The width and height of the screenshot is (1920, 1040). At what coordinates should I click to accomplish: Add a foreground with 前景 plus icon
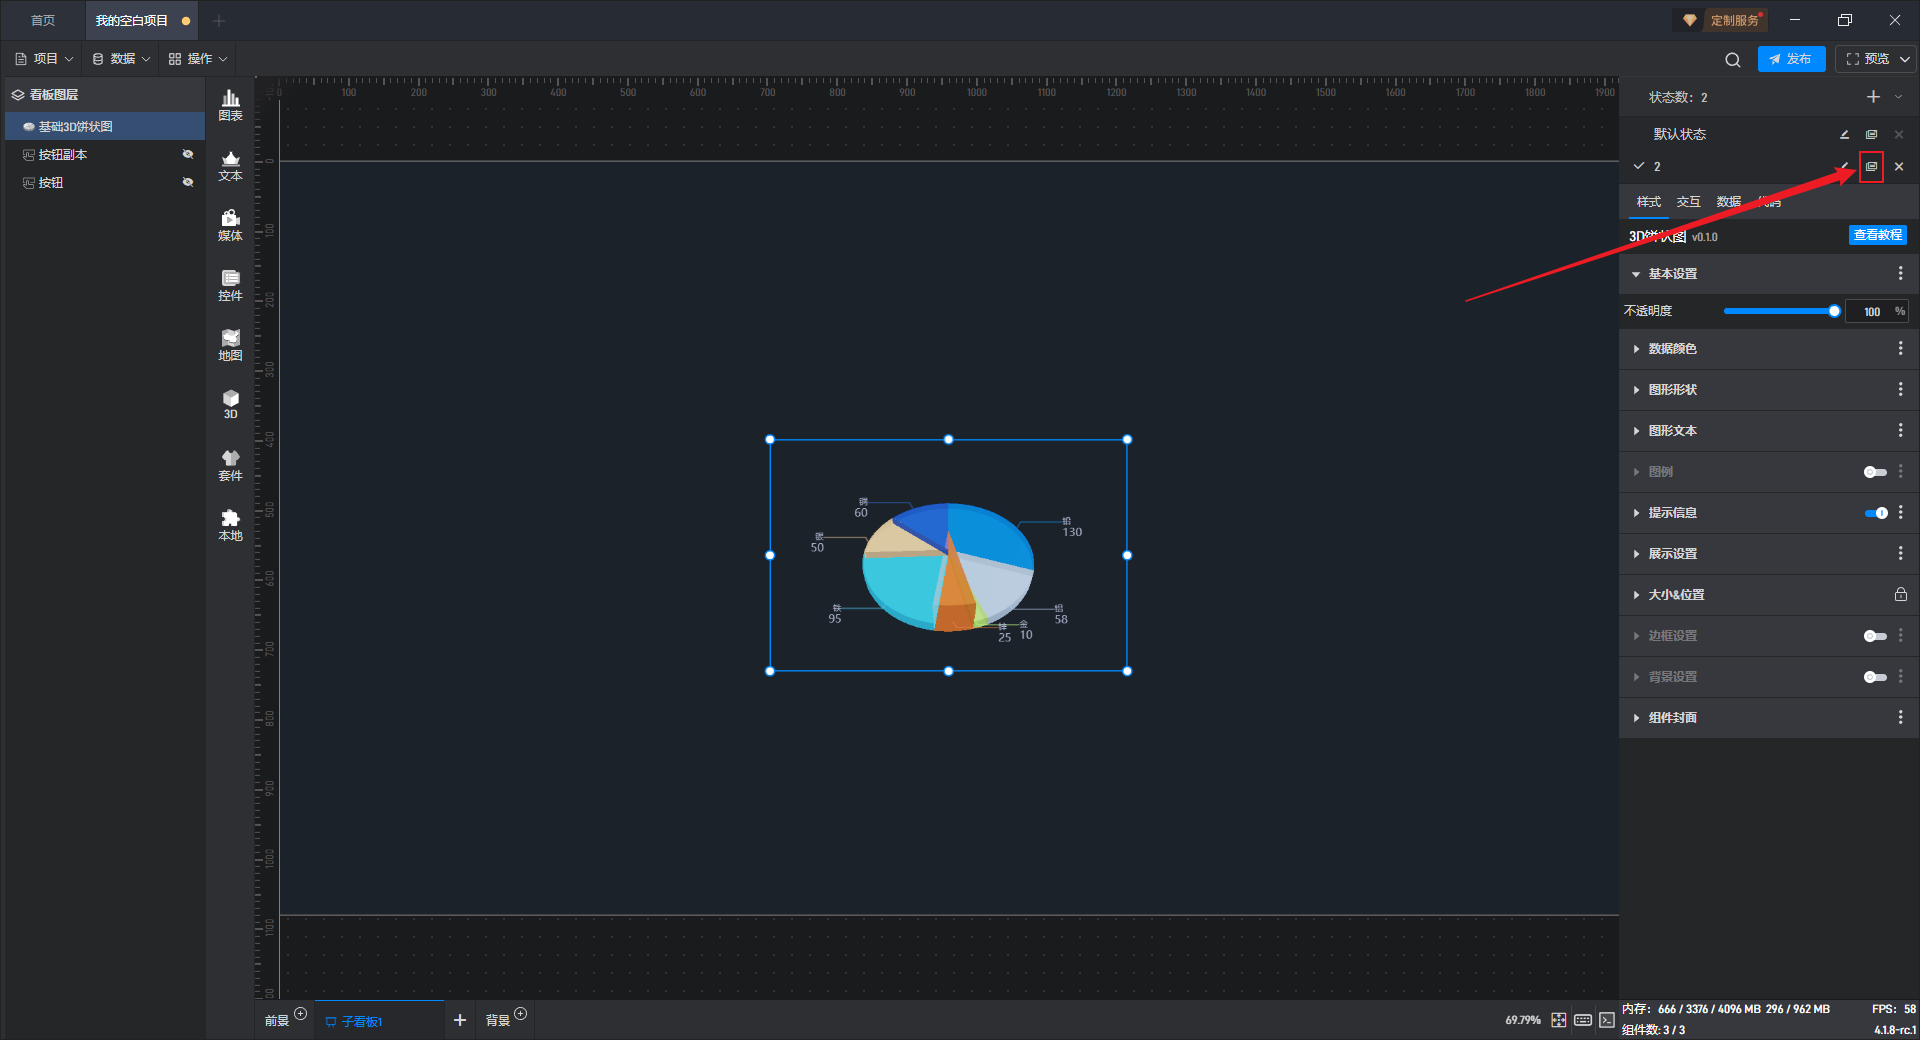click(300, 1014)
